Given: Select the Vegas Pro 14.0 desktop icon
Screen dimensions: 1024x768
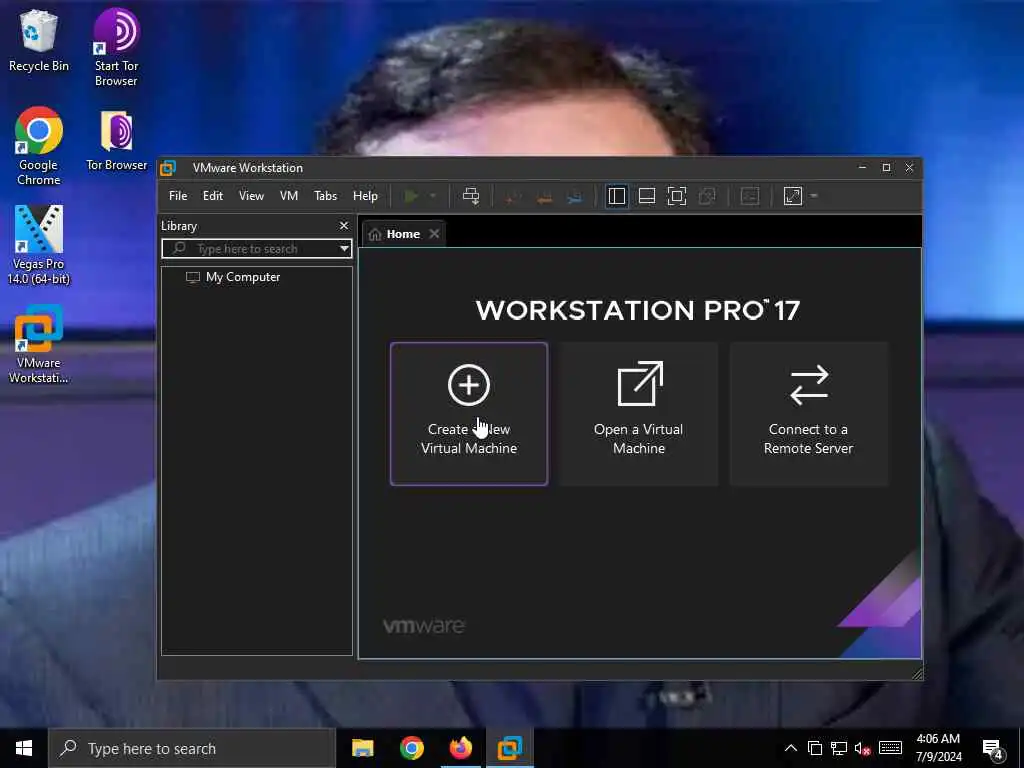Looking at the screenshot, I should (x=39, y=246).
